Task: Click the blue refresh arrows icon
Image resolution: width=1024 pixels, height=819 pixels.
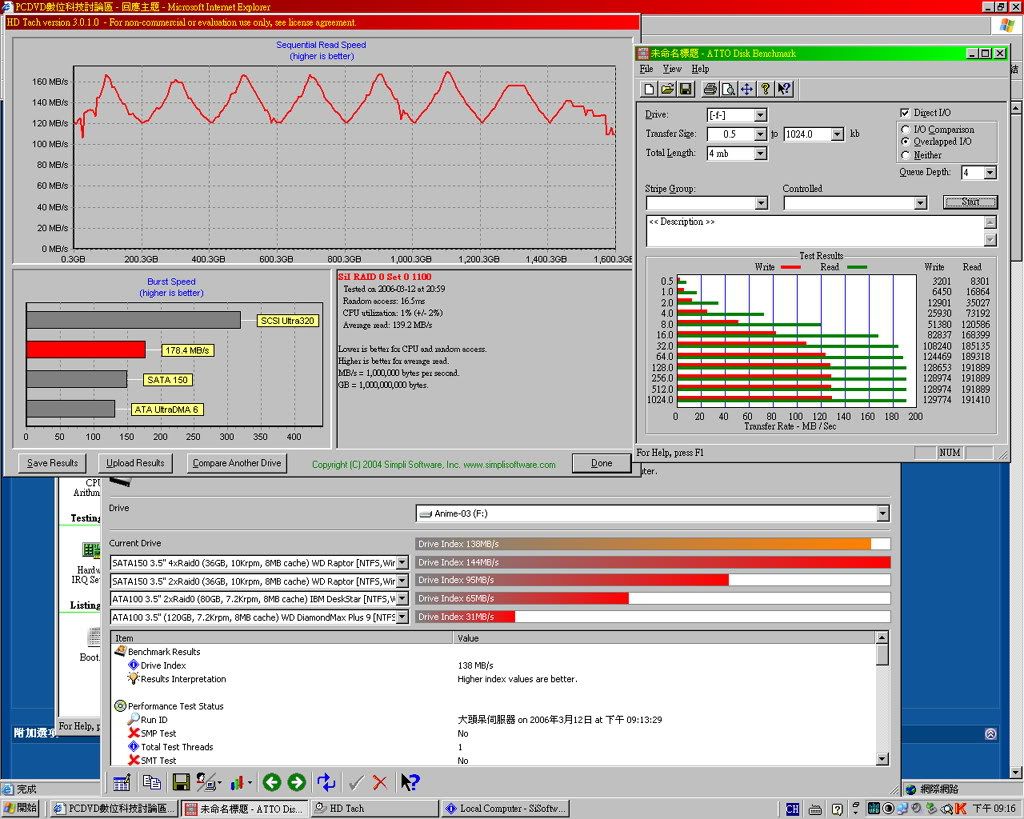Action: coord(326,782)
